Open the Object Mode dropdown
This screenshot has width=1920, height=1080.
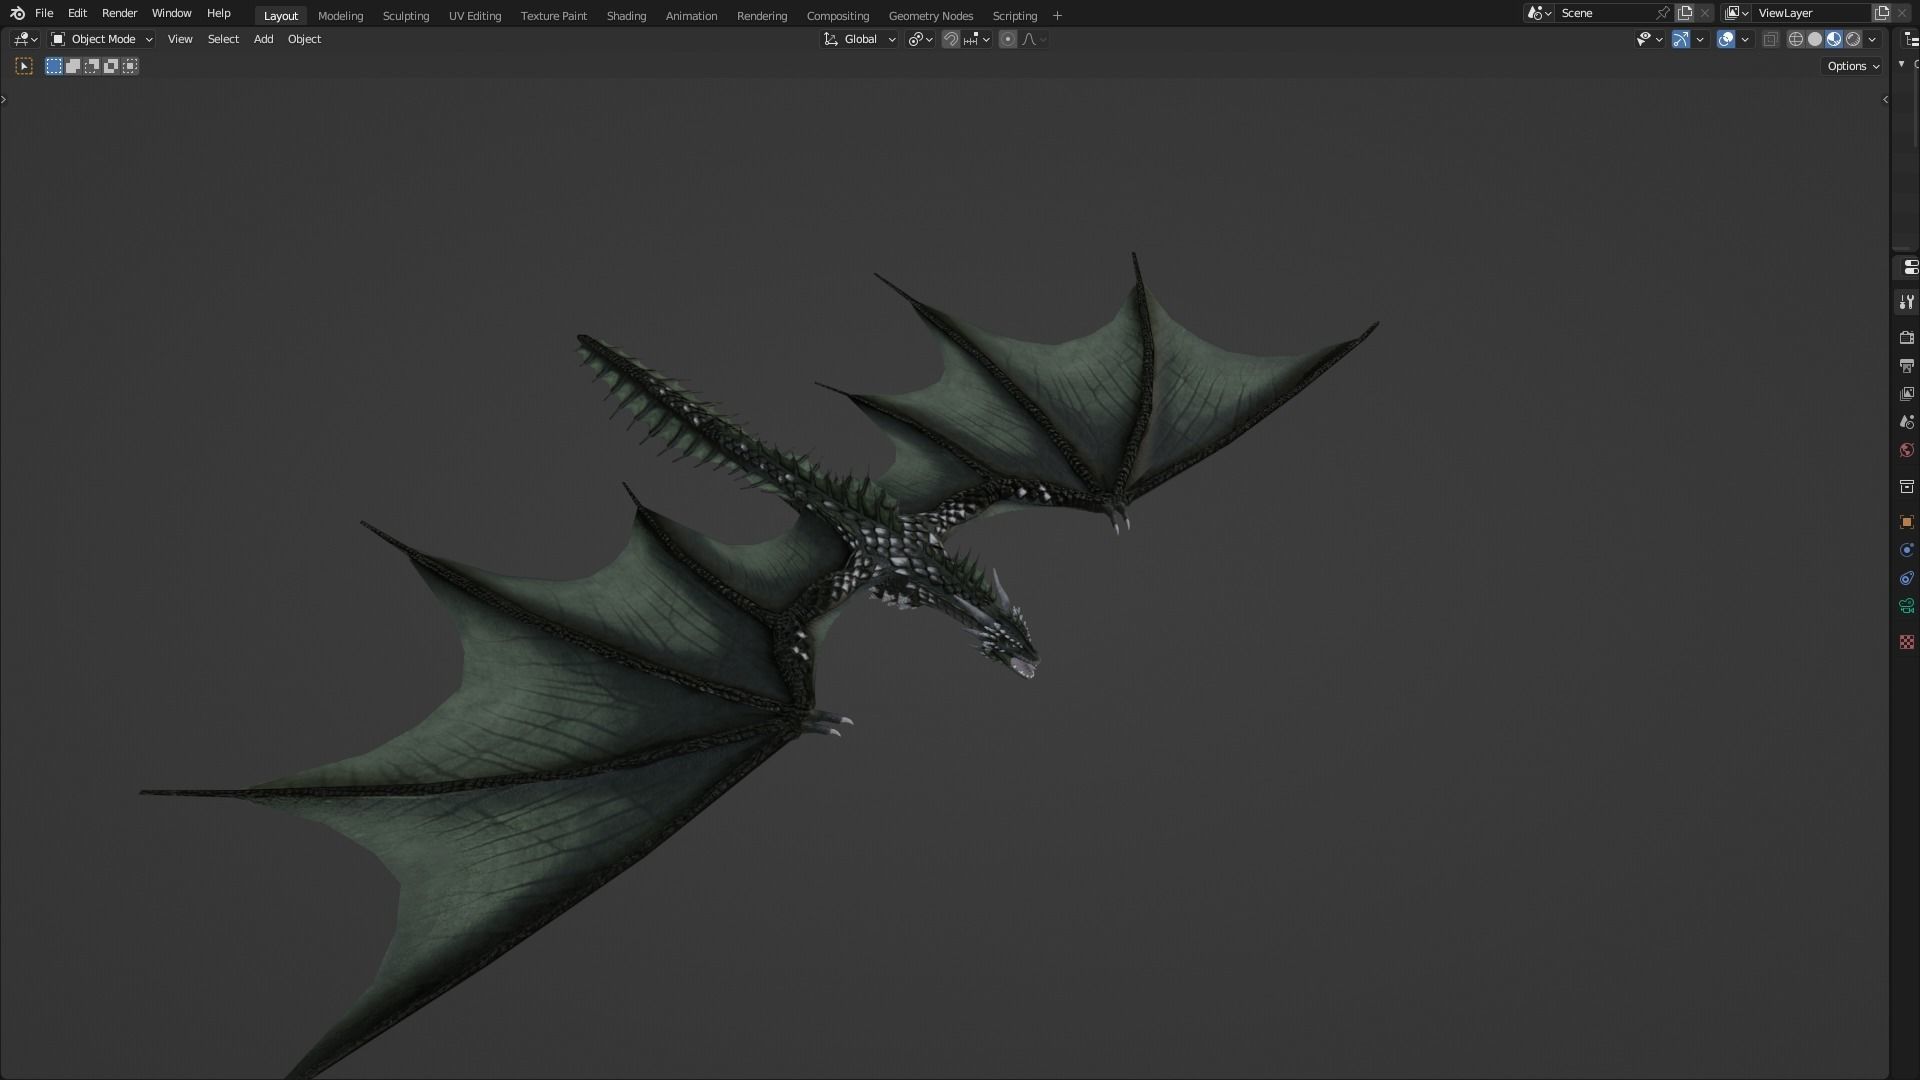(101, 39)
